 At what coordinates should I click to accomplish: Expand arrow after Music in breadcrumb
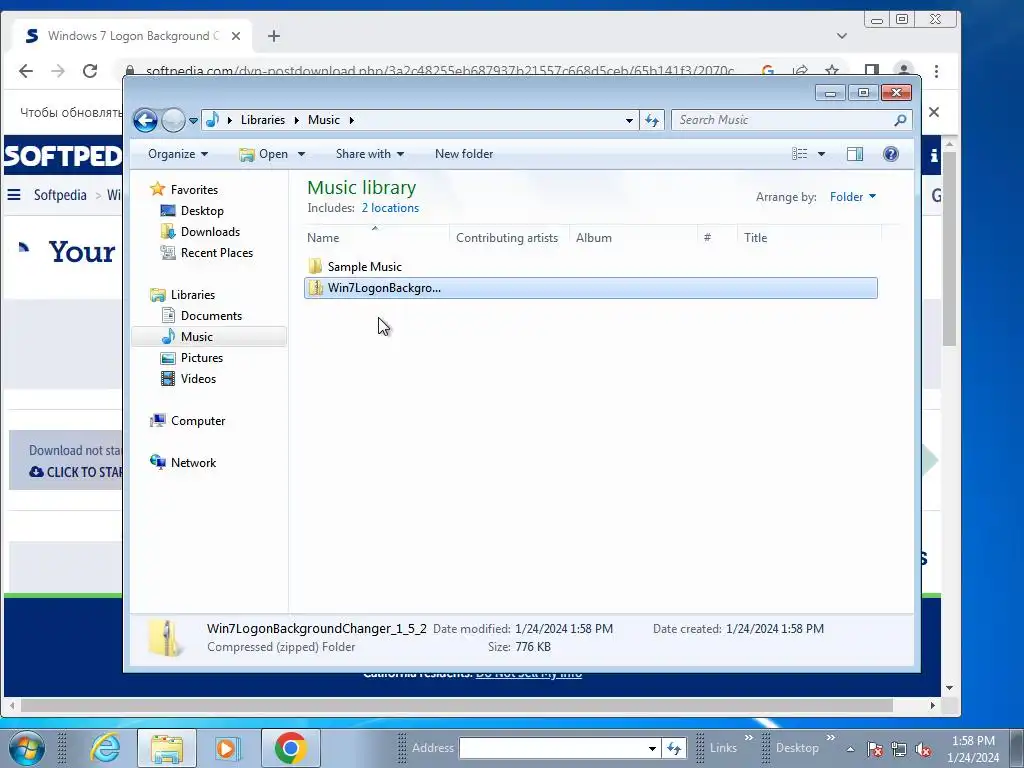(x=351, y=120)
